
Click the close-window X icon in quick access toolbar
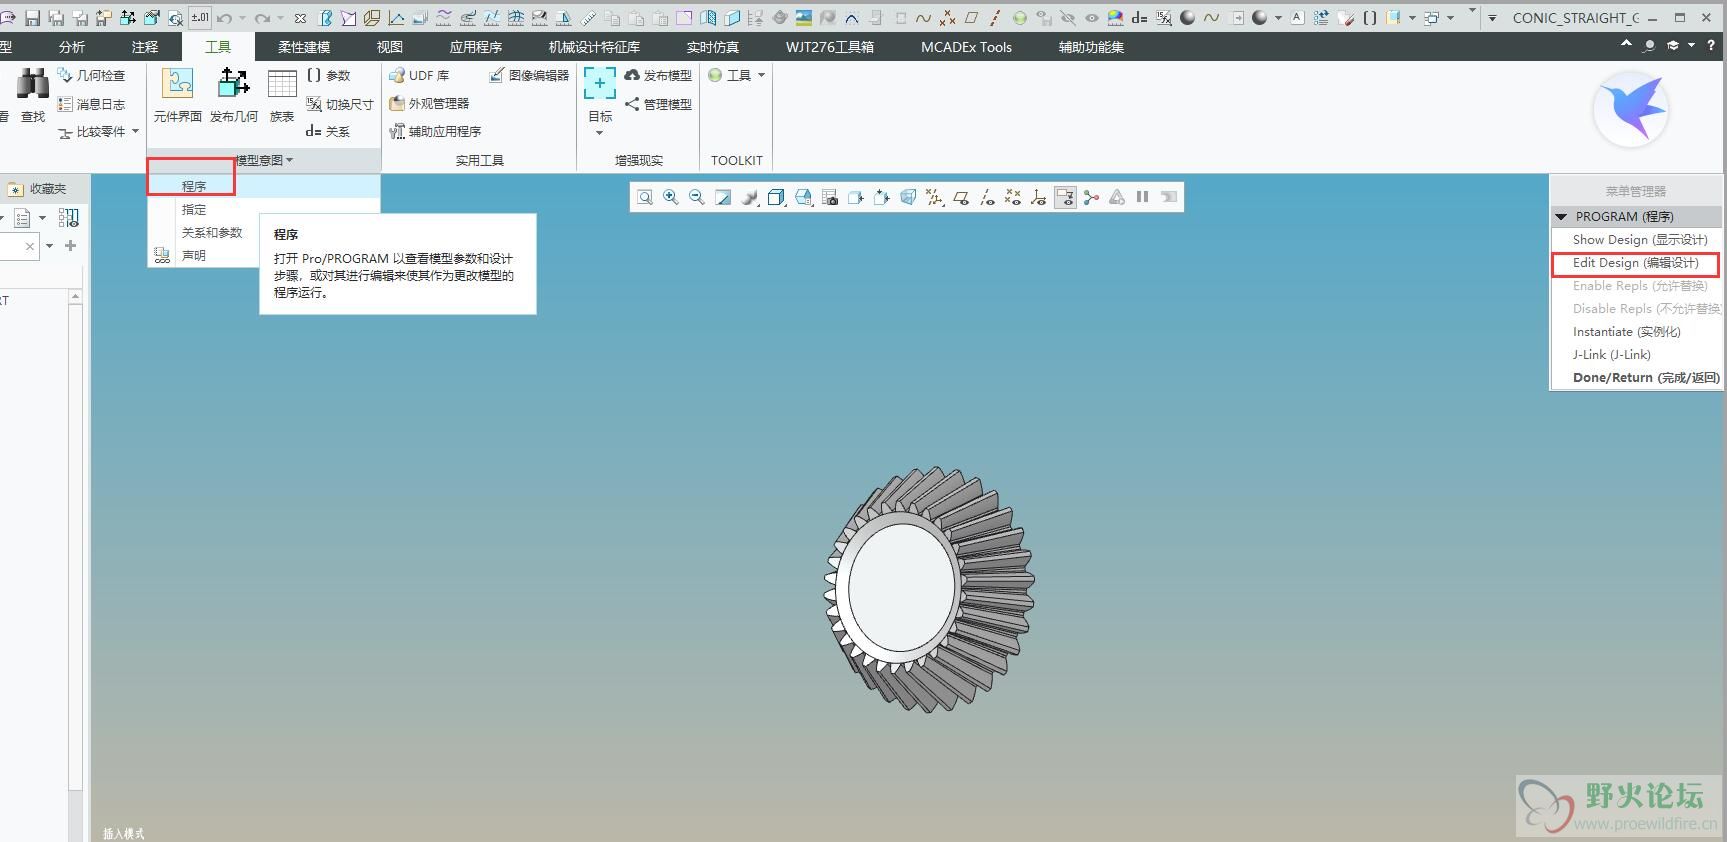click(300, 18)
